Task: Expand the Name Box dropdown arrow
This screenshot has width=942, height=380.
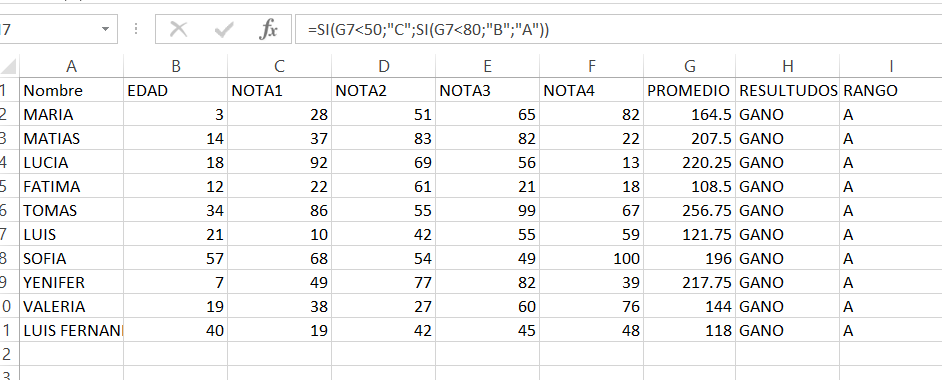Action: coord(106,29)
